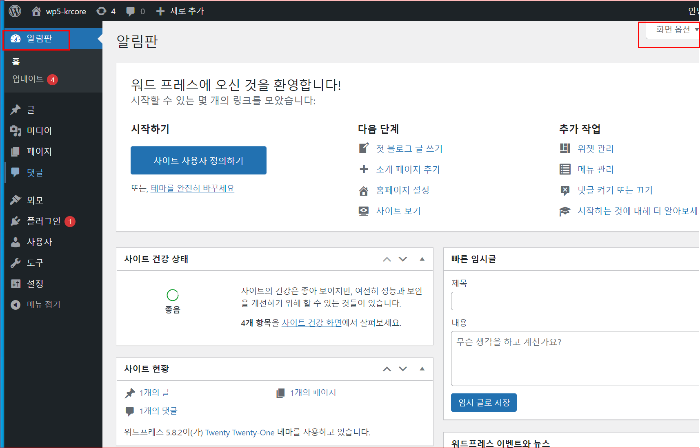Open the 사용자 menu label

tap(39, 242)
